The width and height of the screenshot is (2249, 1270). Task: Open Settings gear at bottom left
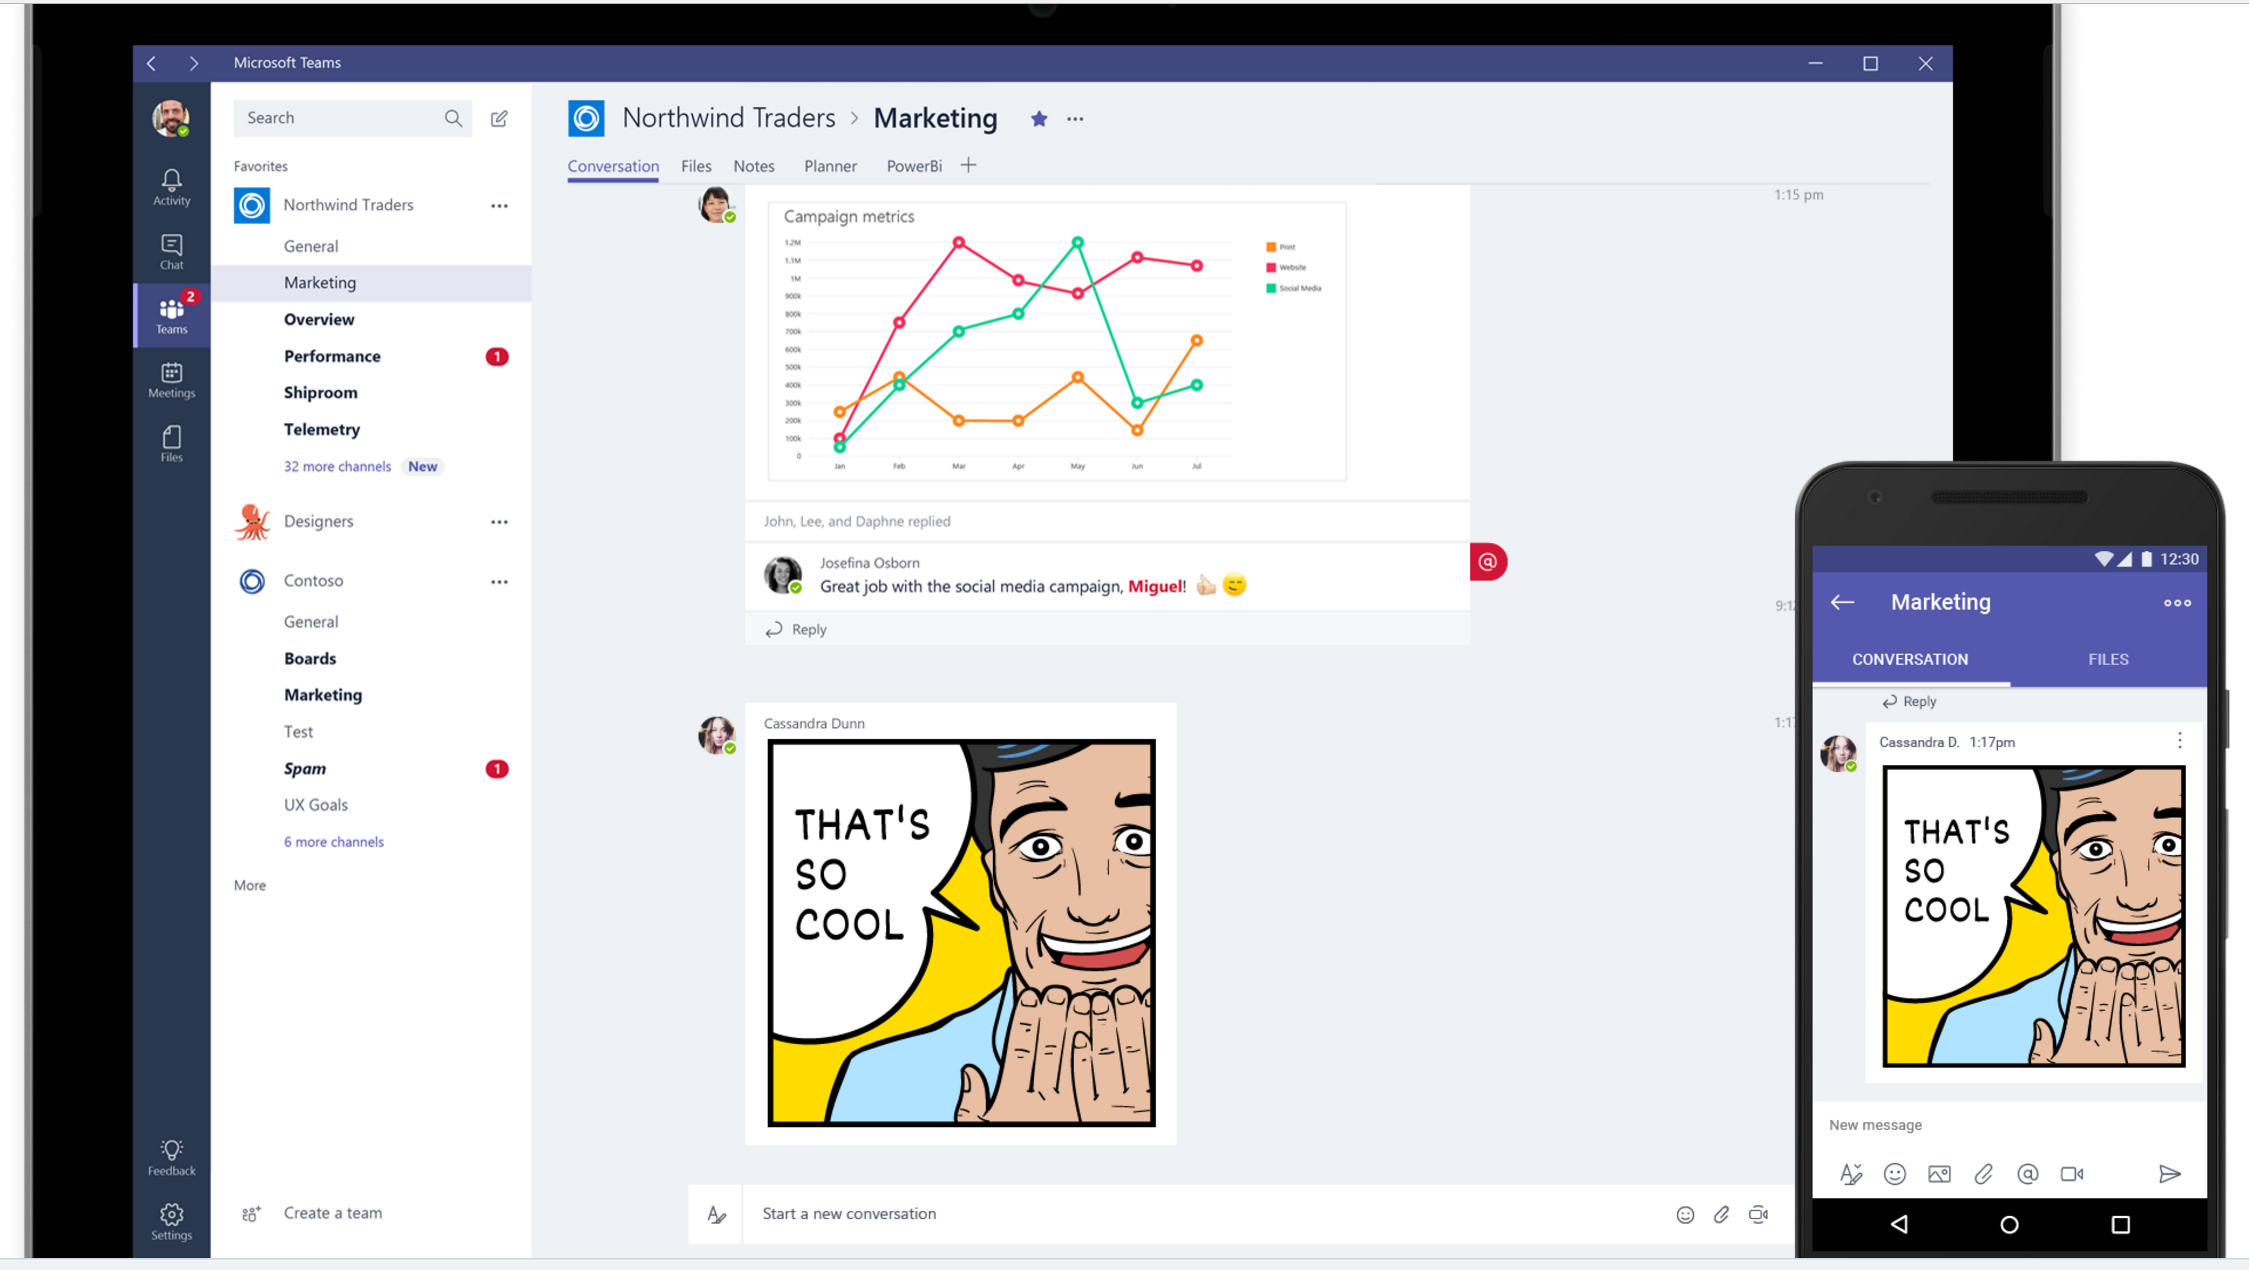(x=171, y=1222)
